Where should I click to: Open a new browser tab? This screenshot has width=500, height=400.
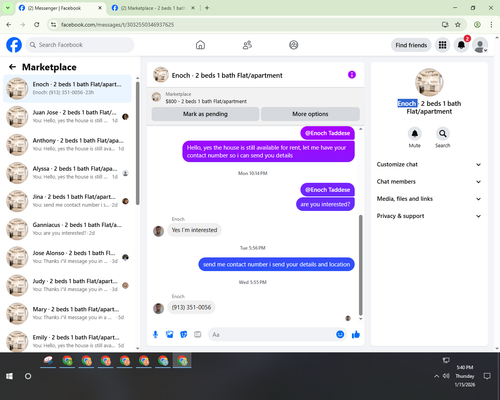point(207,8)
